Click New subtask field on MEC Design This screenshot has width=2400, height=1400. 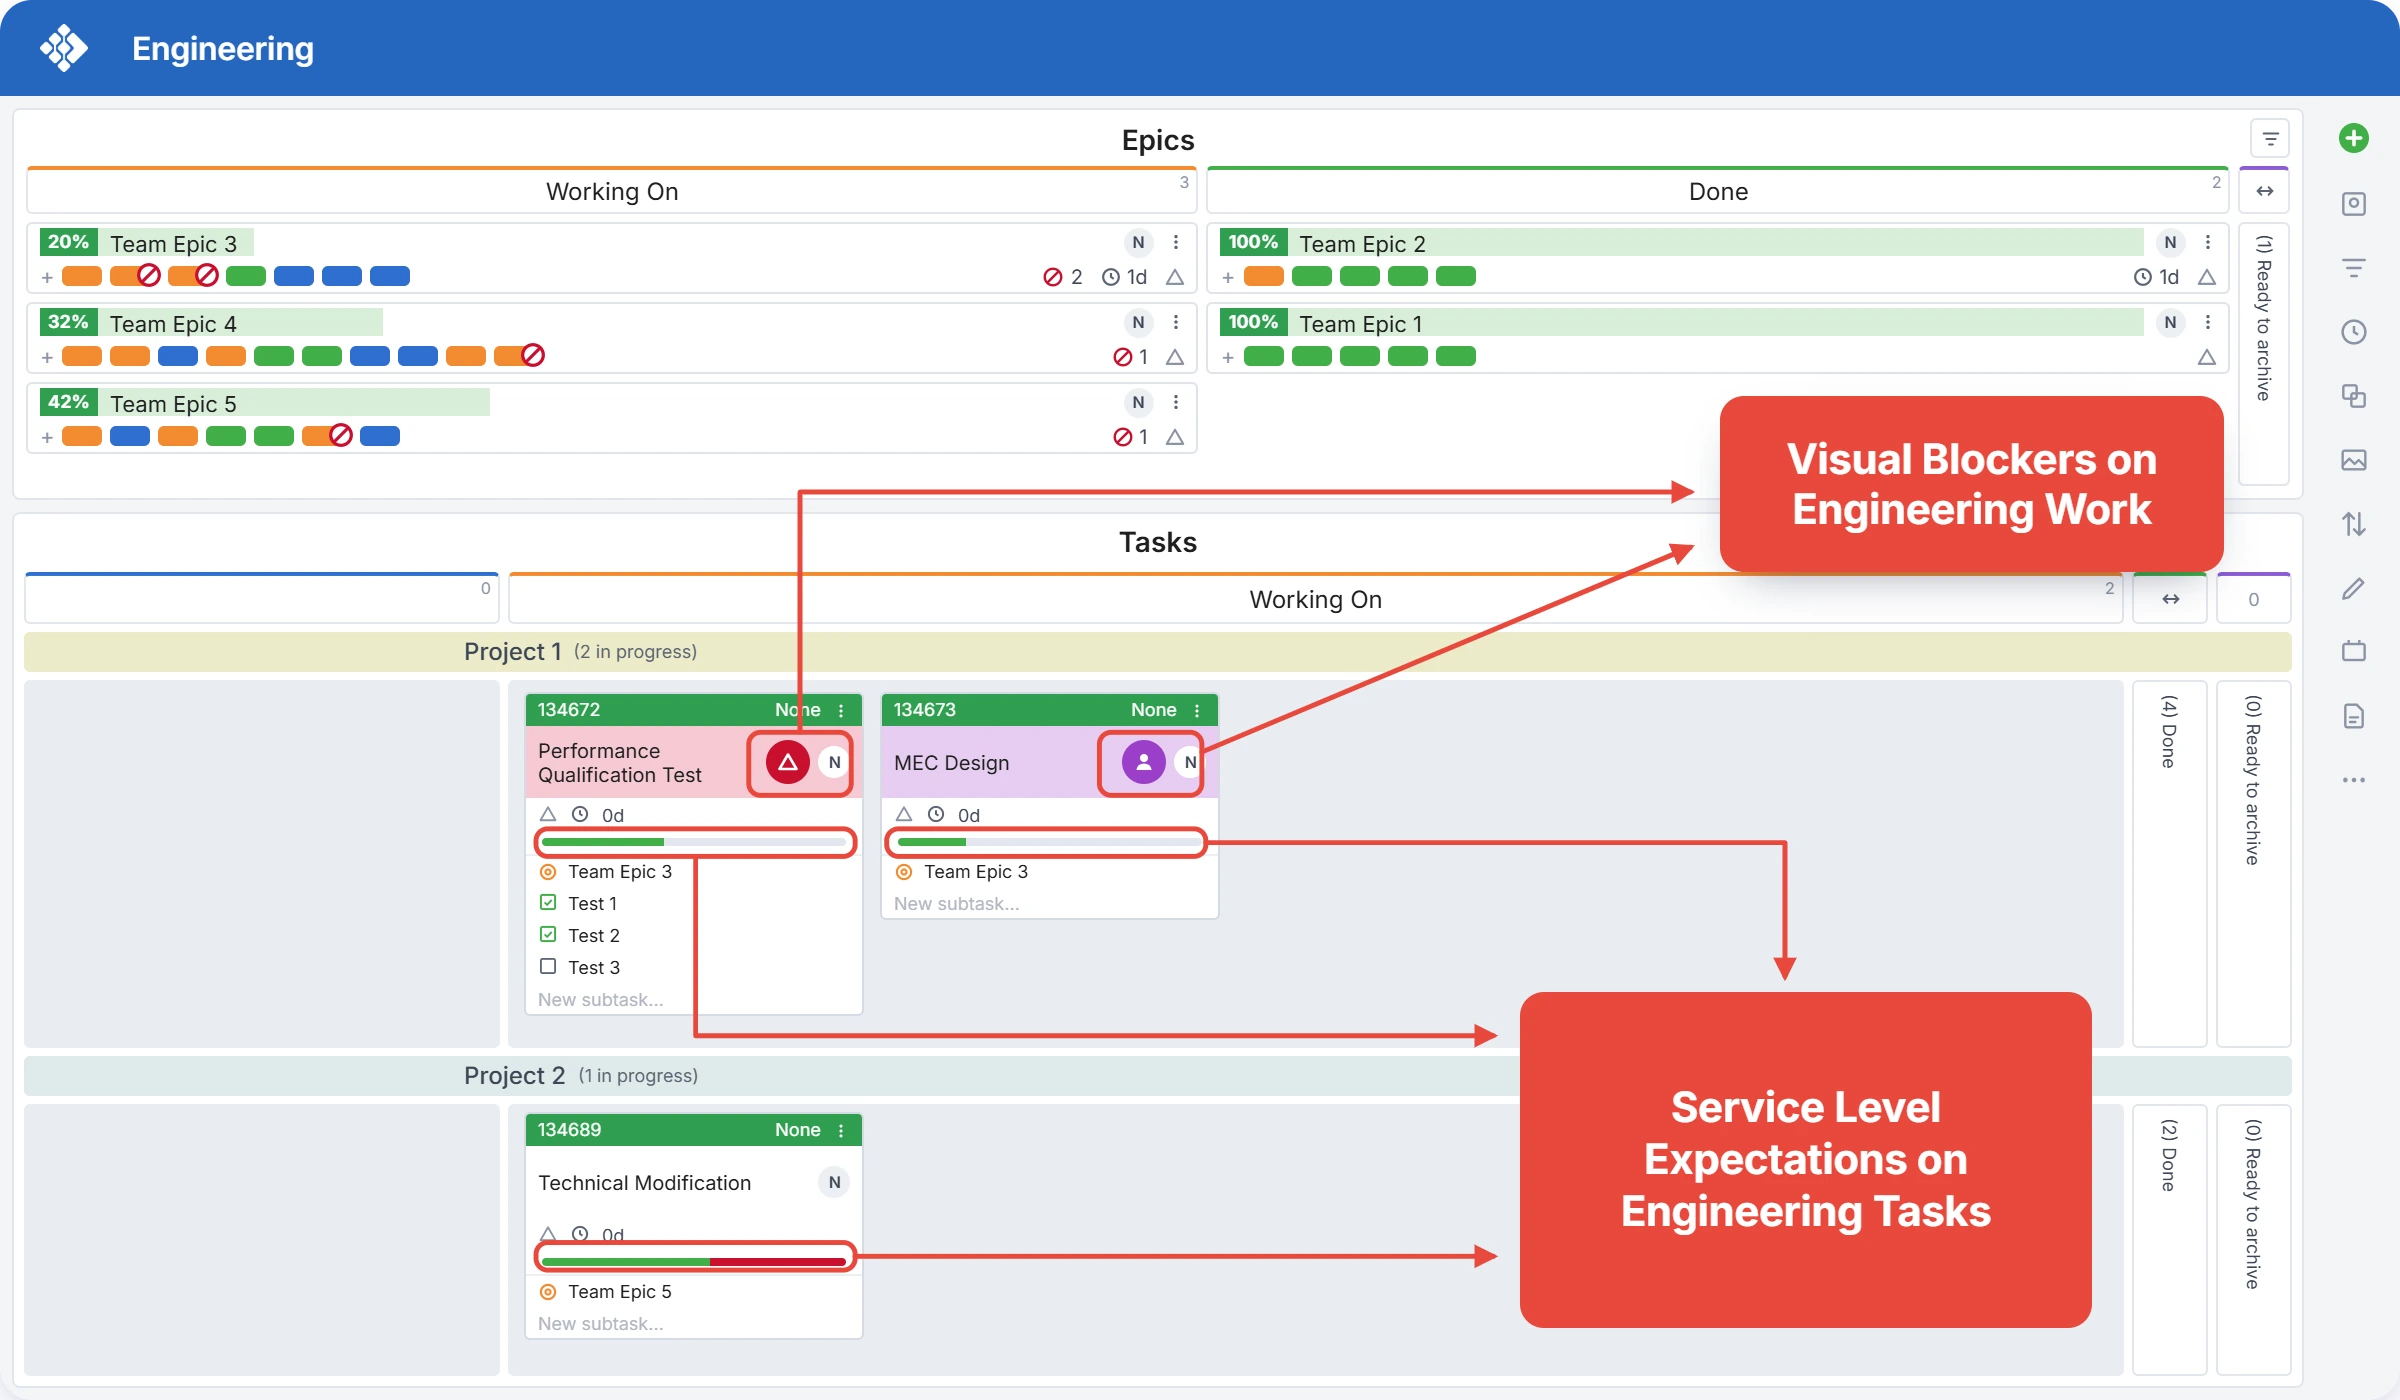pyautogui.click(x=957, y=904)
